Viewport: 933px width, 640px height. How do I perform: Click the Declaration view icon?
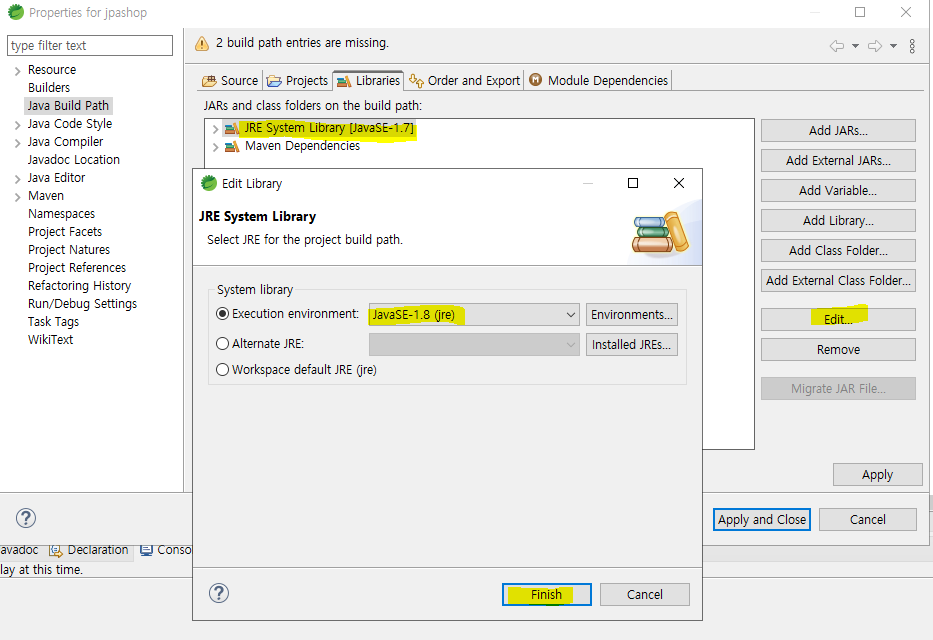pos(56,550)
